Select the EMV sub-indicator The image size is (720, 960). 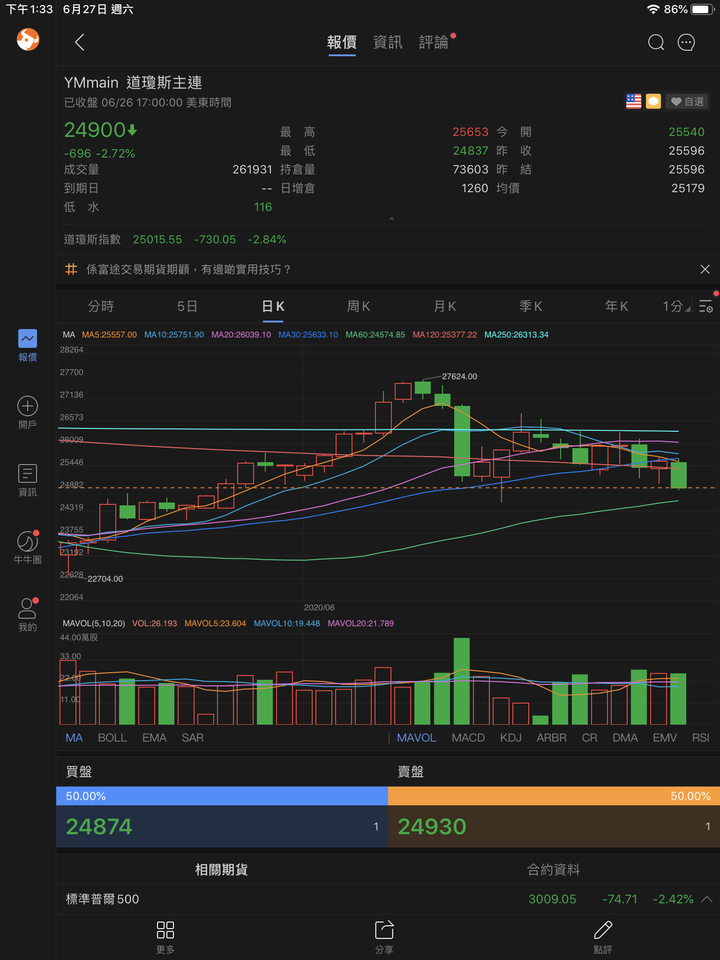click(x=665, y=738)
